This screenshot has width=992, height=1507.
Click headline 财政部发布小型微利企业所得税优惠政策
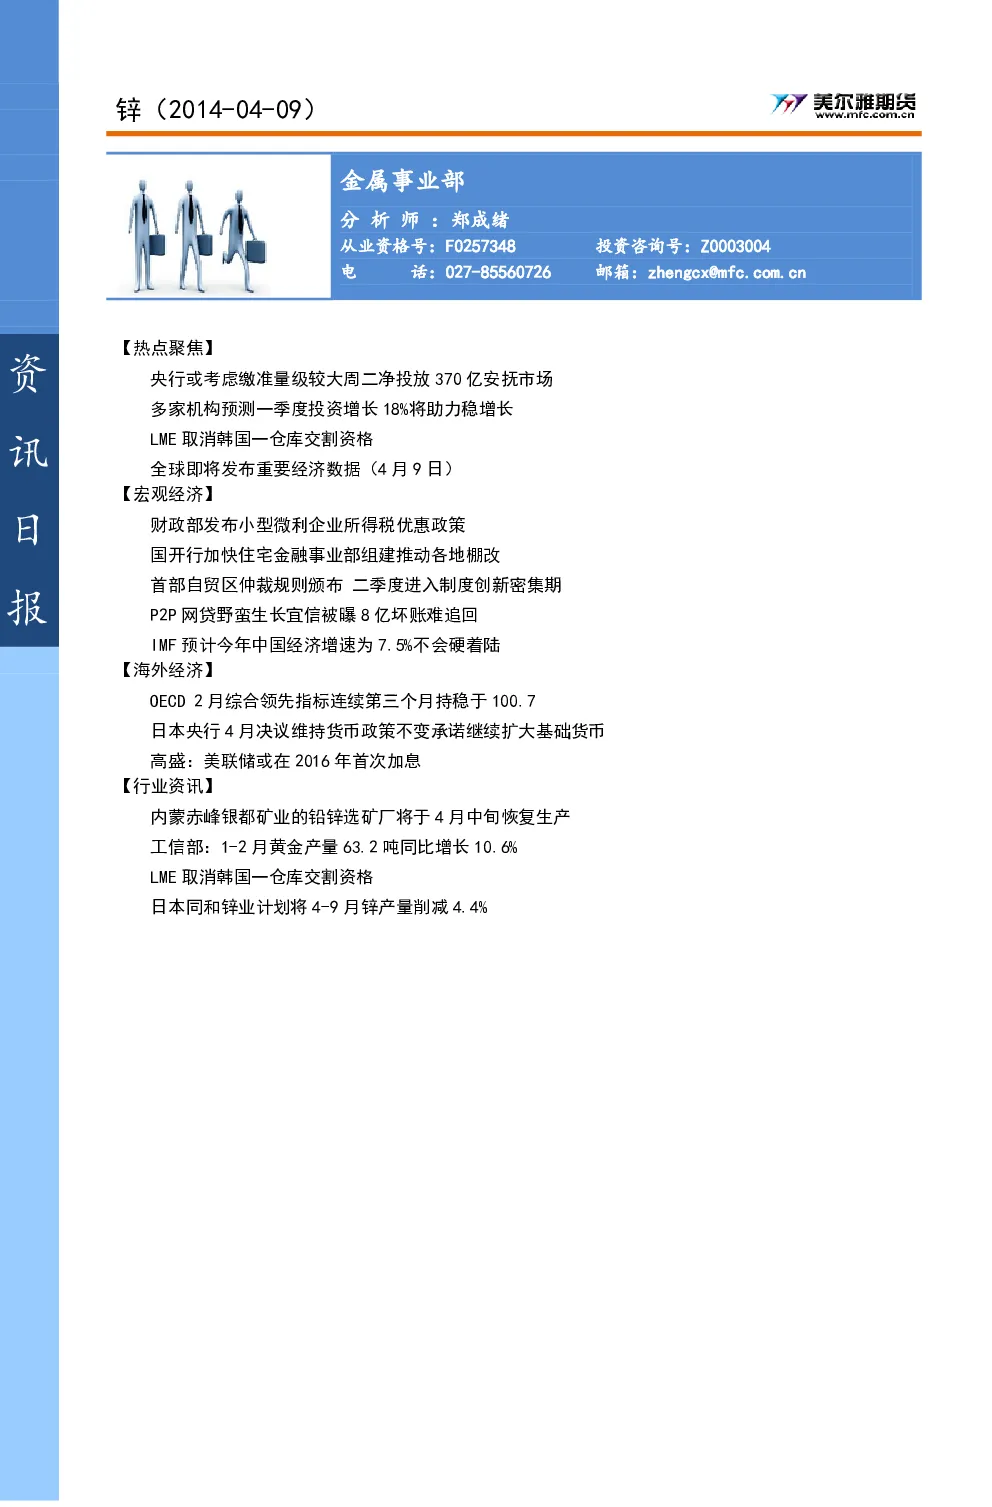click(x=307, y=525)
